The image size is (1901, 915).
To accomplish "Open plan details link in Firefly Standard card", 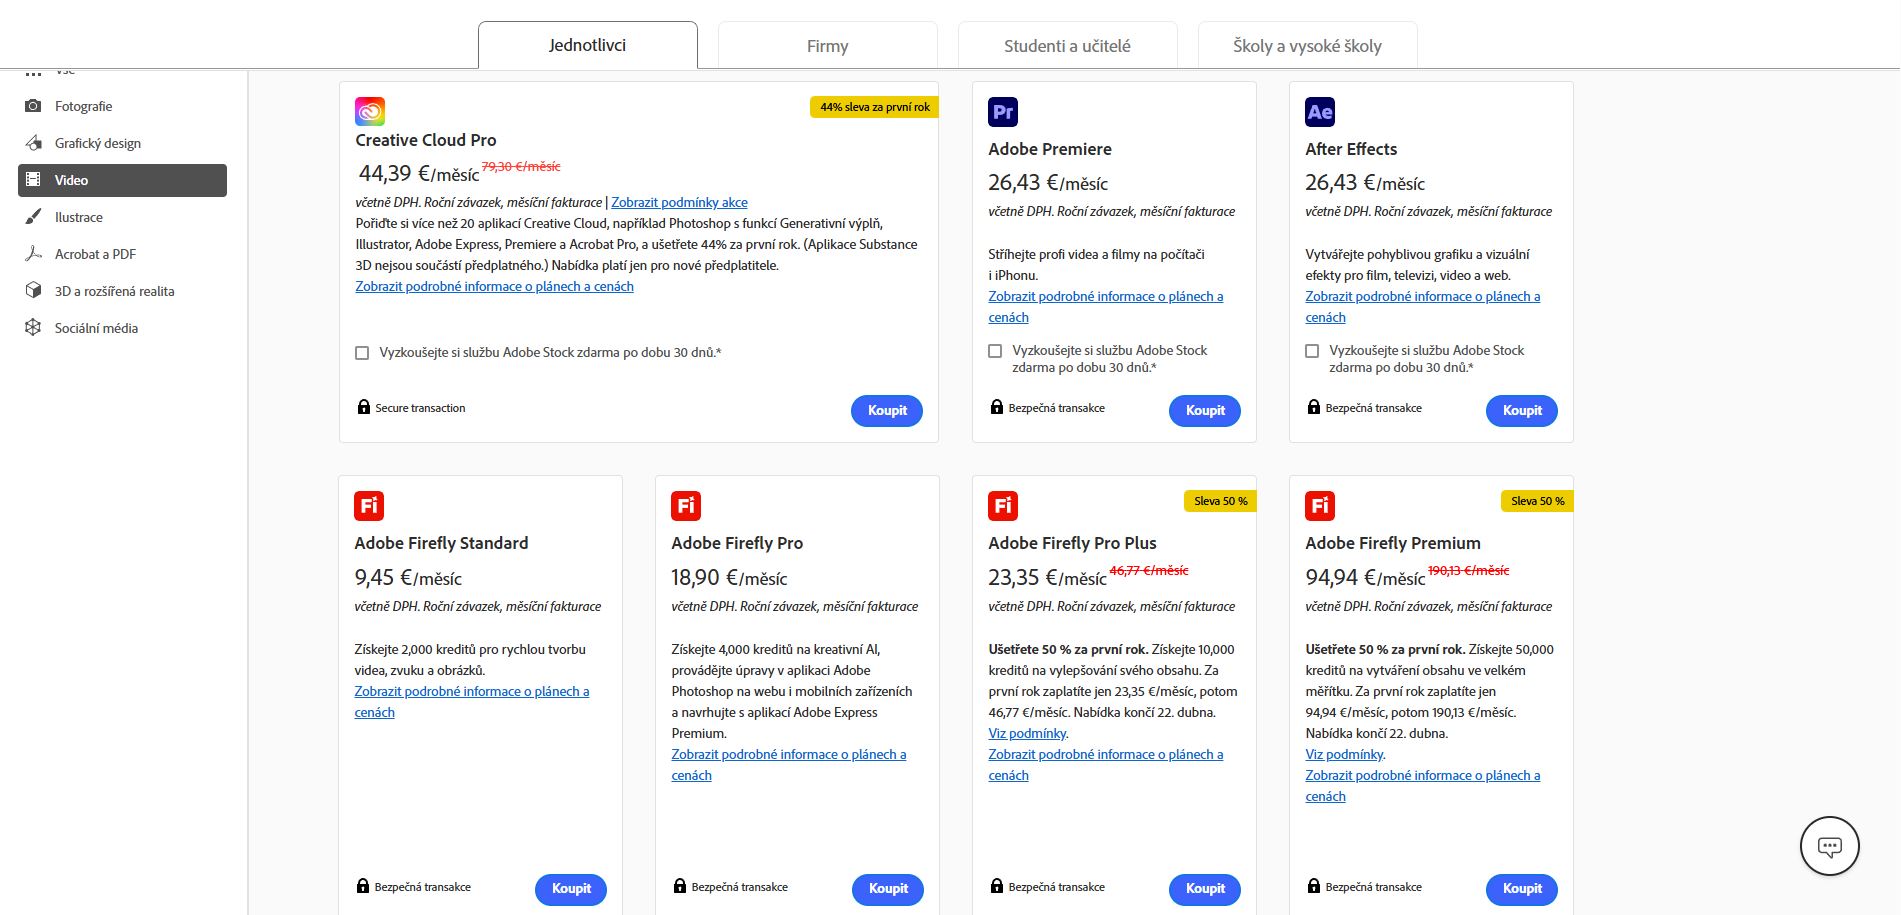I will [x=471, y=702].
